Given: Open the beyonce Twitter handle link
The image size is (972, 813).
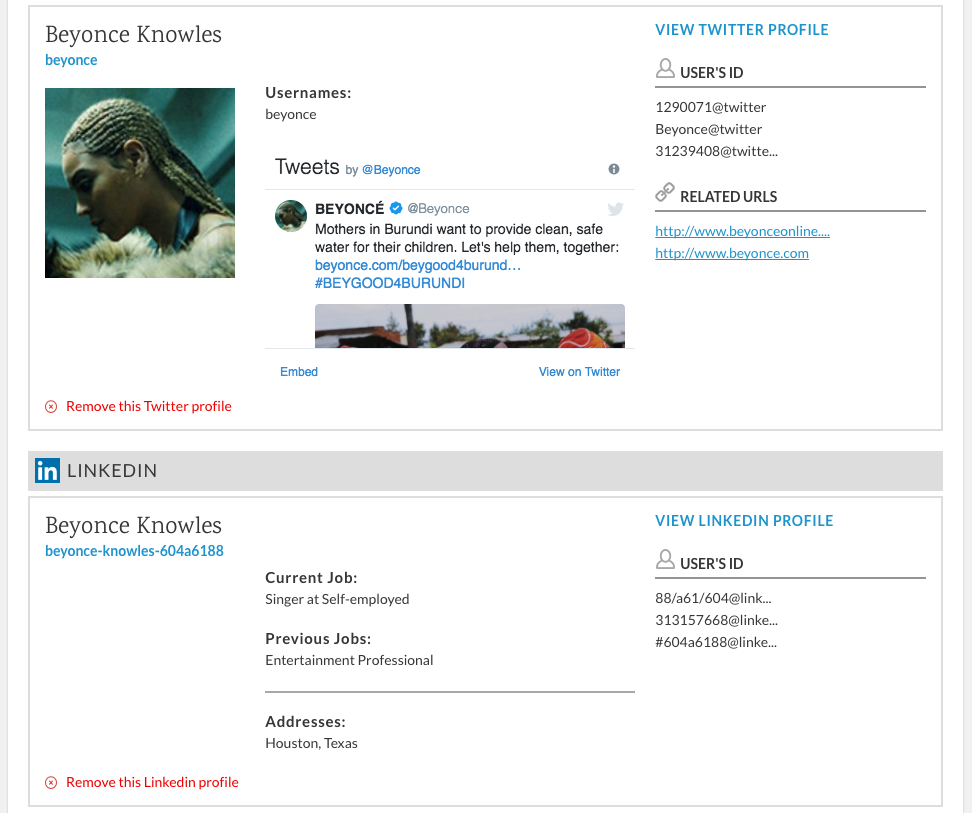Looking at the screenshot, I should [x=71, y=60].
